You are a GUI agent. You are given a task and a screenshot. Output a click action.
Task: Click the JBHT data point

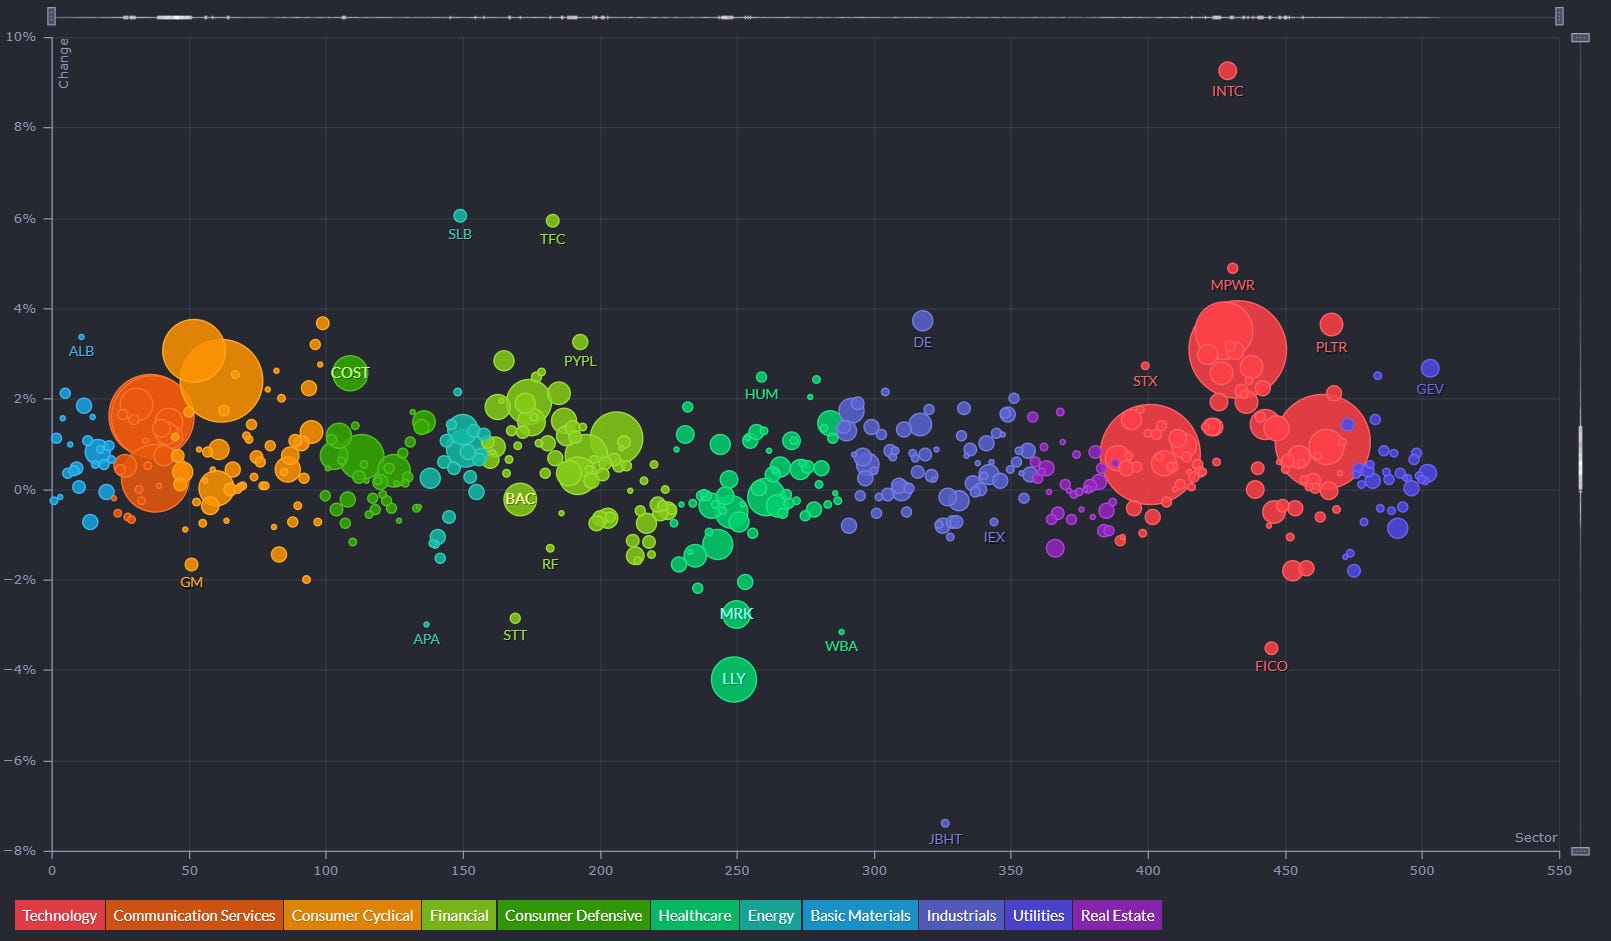click(x=945, y=824)
